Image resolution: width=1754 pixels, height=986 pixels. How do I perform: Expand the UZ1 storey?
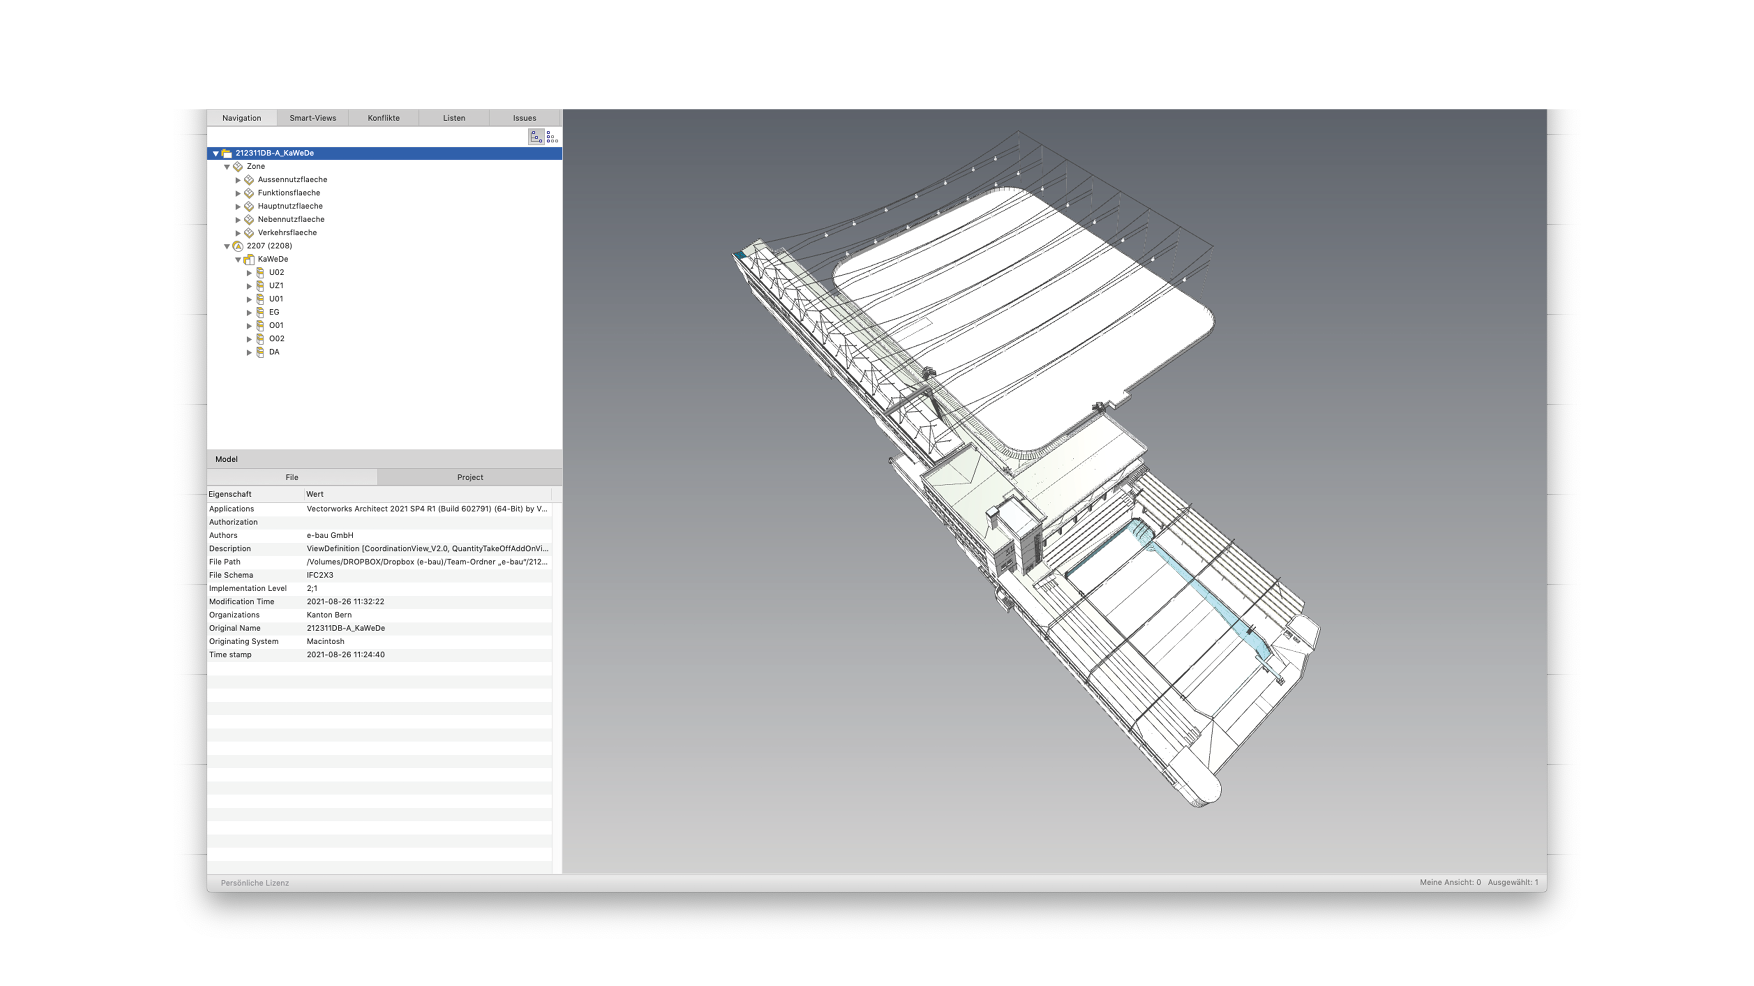[x=249, y=286]
